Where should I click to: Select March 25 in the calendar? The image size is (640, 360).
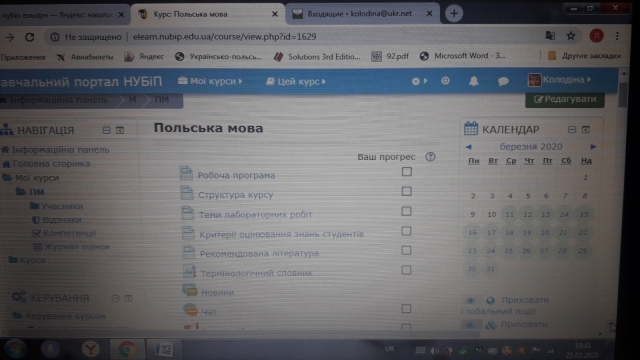pyautogui.click(x=508, y=251)
